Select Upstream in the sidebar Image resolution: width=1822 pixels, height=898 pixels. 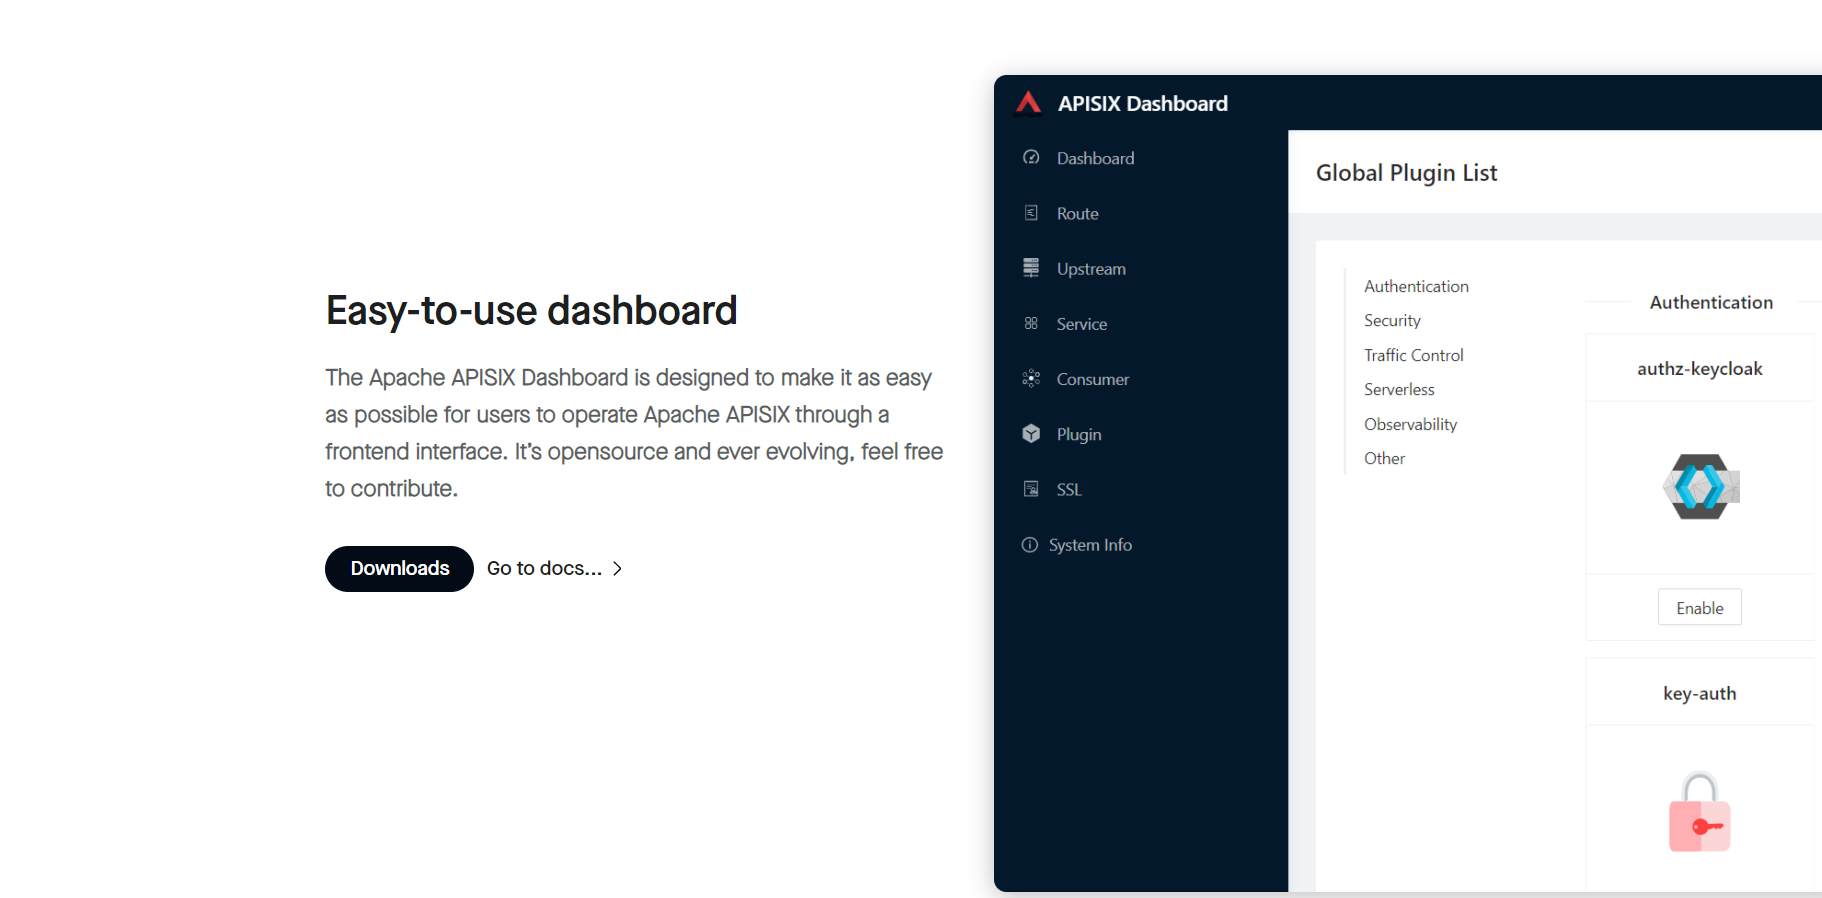coord(1091,268)
